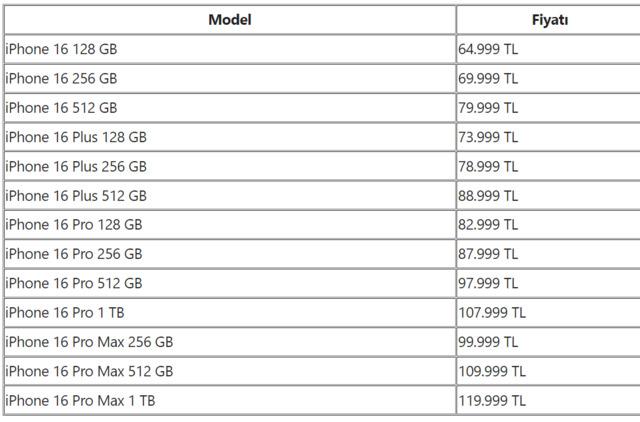Select the 88.999 TL price cell
Image resolution: width=640 pixels, height=422 pixels.
tap(488, 195)
